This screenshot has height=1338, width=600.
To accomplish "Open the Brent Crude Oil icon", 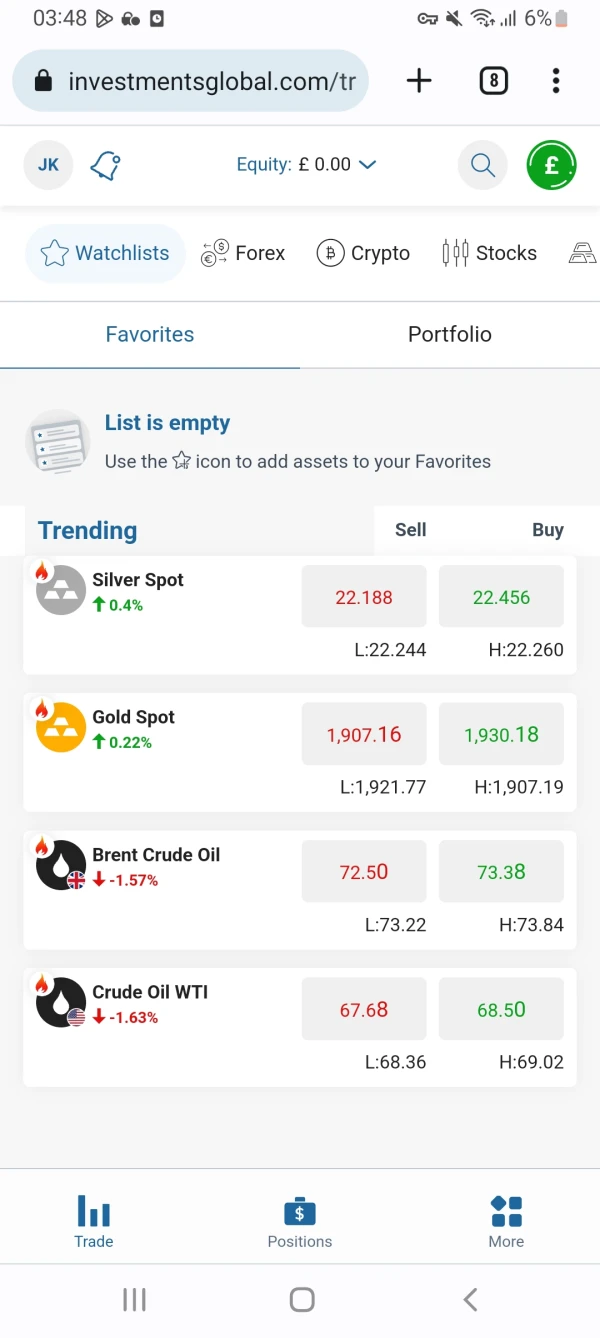I will [x=61, y=865].
